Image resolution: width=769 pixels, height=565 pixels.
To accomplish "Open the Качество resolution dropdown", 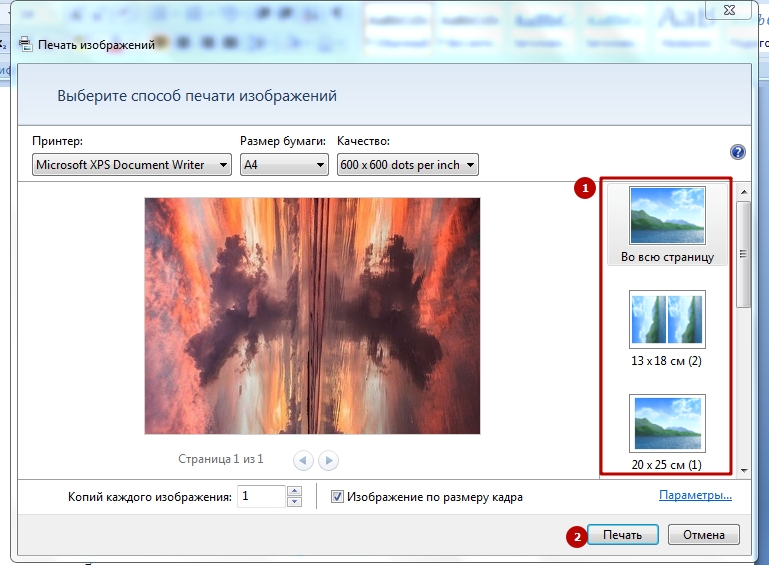I will tap(408, 164).
